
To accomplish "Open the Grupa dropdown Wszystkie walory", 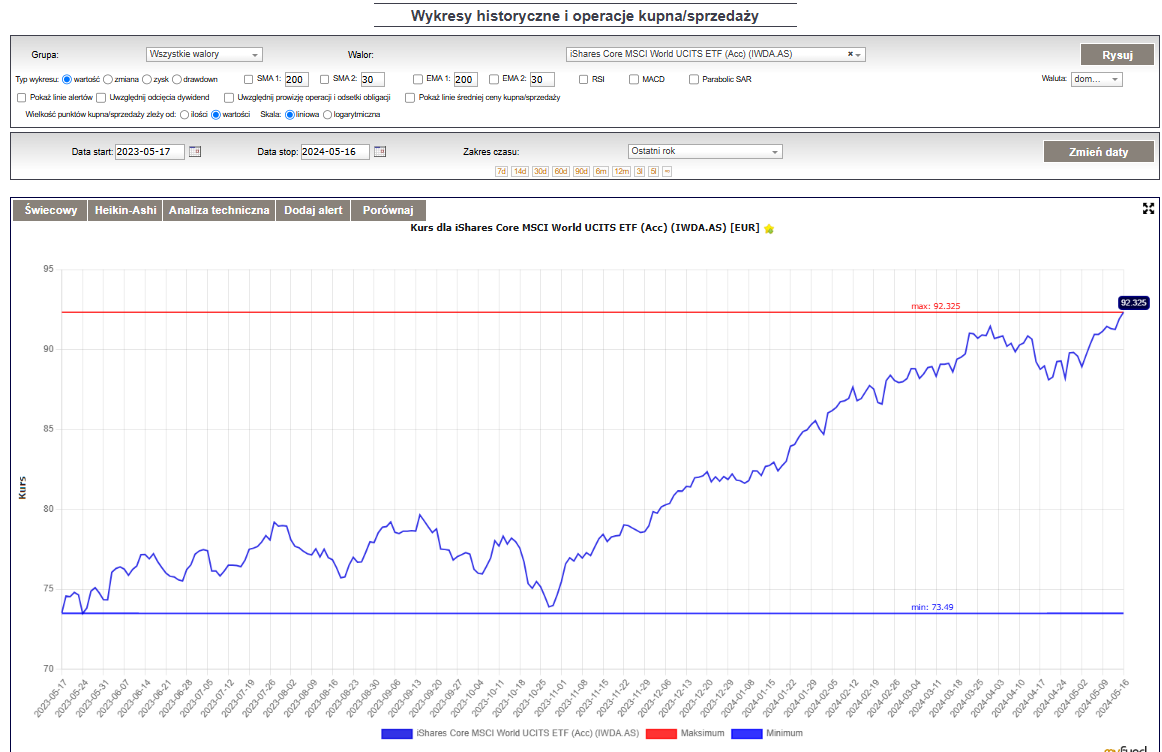I will point(205,54).
